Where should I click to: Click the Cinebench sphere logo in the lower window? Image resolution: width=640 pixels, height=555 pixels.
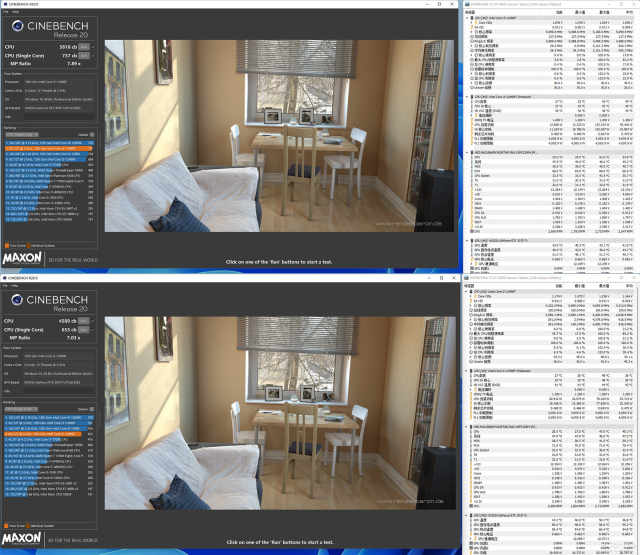pyautogui.click(x=17, y=301)
